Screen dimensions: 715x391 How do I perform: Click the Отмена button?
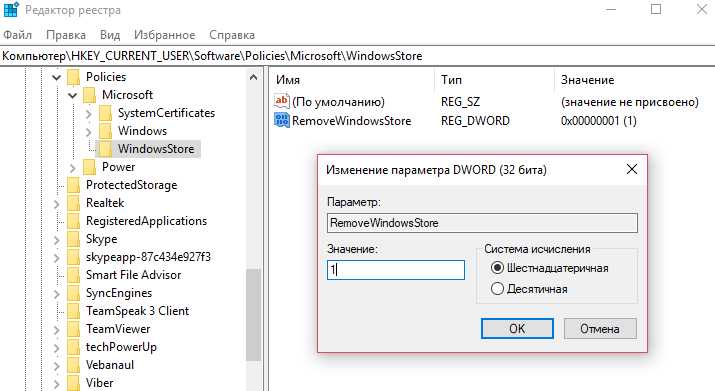click(x=600, y=328)
